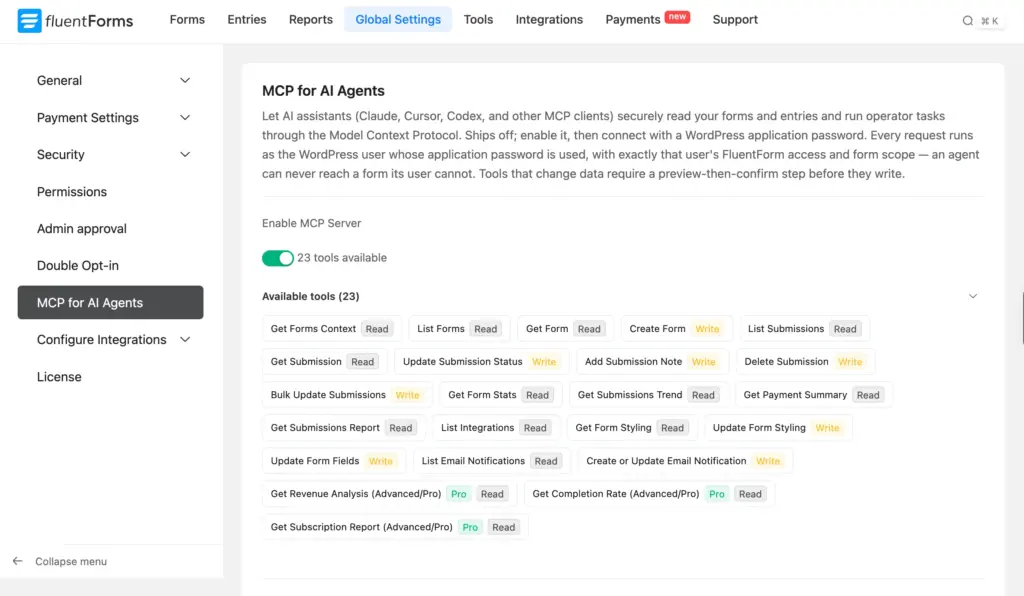Click the Get Payment Summary tool chip
Viewport: 1024px width, 596px height.
(x=813, y=395)
